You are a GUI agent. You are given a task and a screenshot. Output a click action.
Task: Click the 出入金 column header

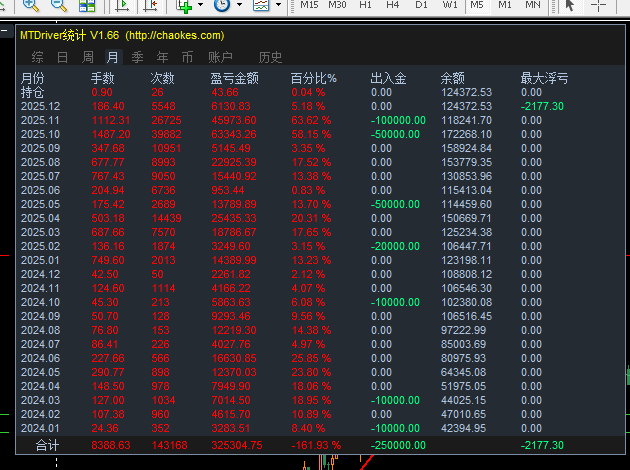coord(388,78)
